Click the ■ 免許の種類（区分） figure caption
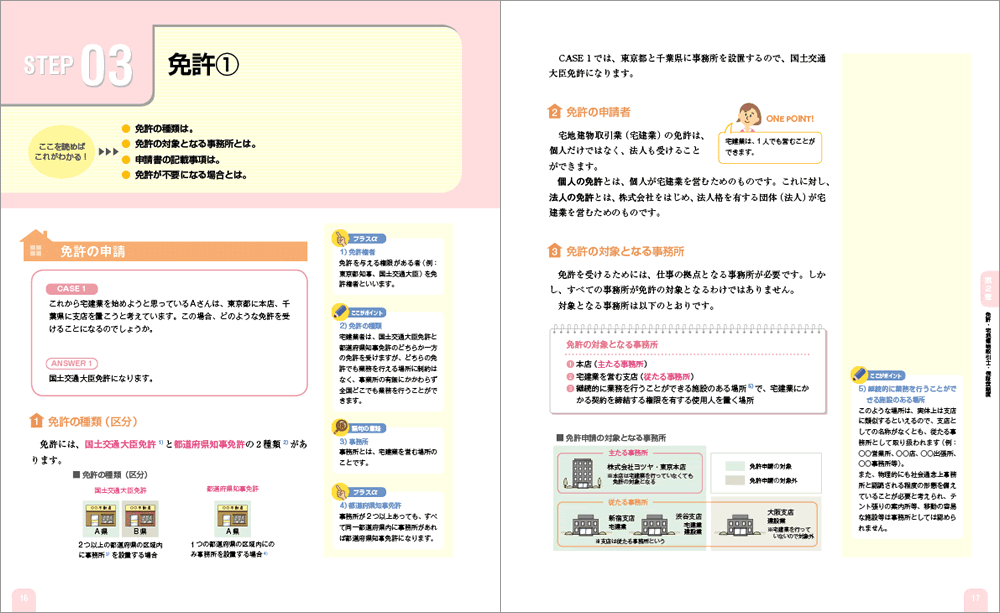This screenshot has width=1000, height=613. (110, 475)
